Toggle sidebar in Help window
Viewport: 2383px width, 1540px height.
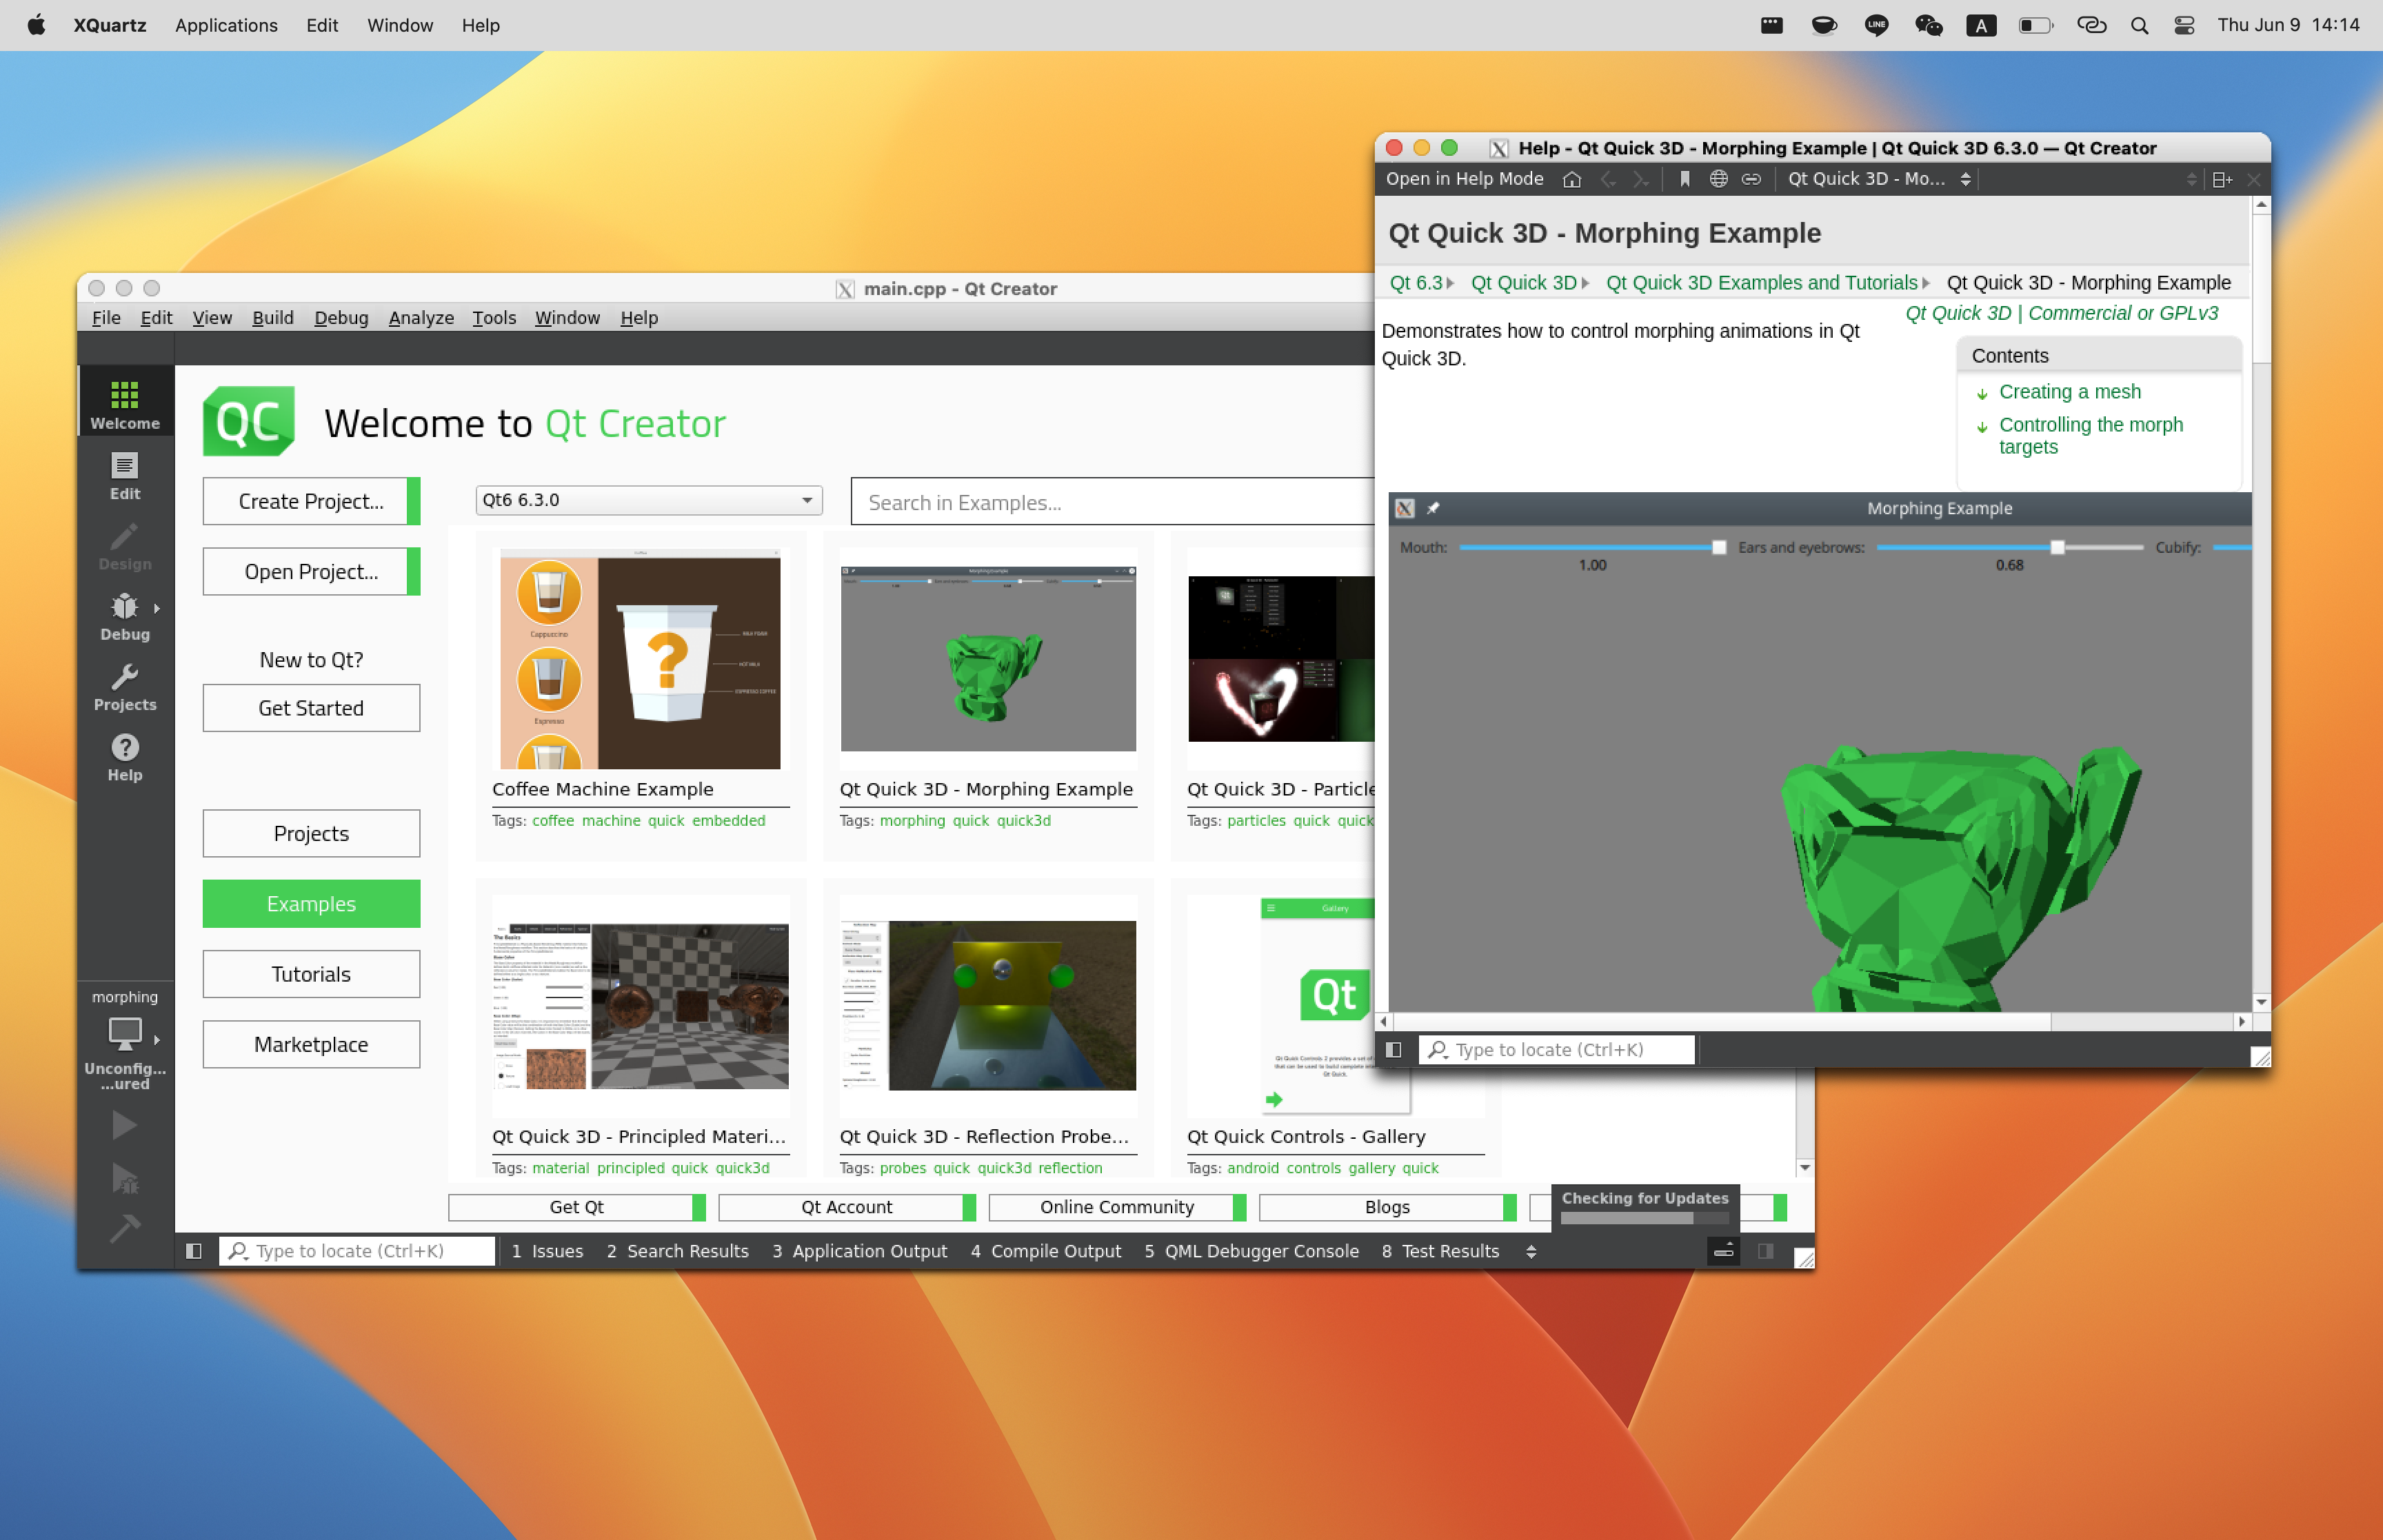(x=1393, y=1049)
